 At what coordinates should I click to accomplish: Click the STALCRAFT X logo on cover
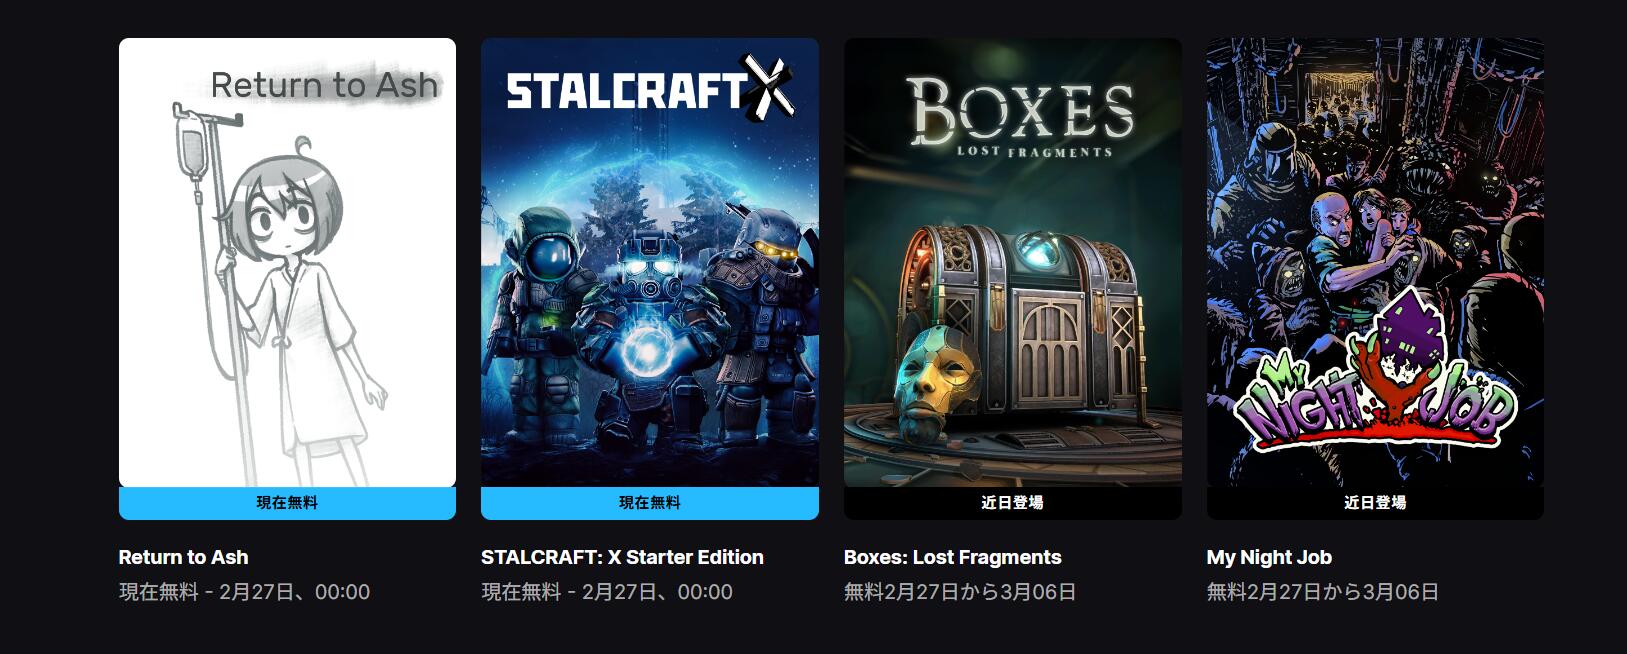650,86
